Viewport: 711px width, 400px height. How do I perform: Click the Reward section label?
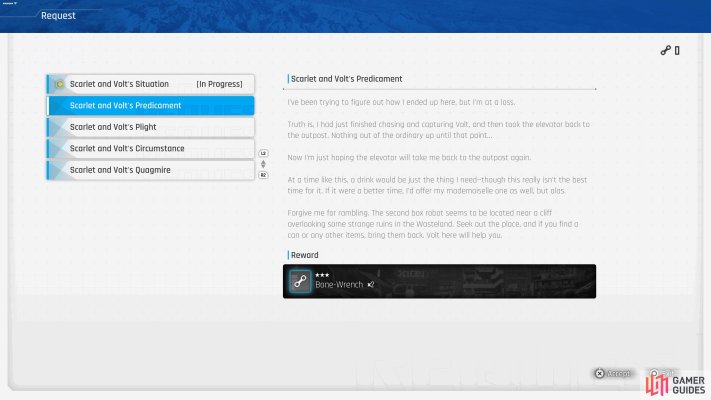coord(304,255)
